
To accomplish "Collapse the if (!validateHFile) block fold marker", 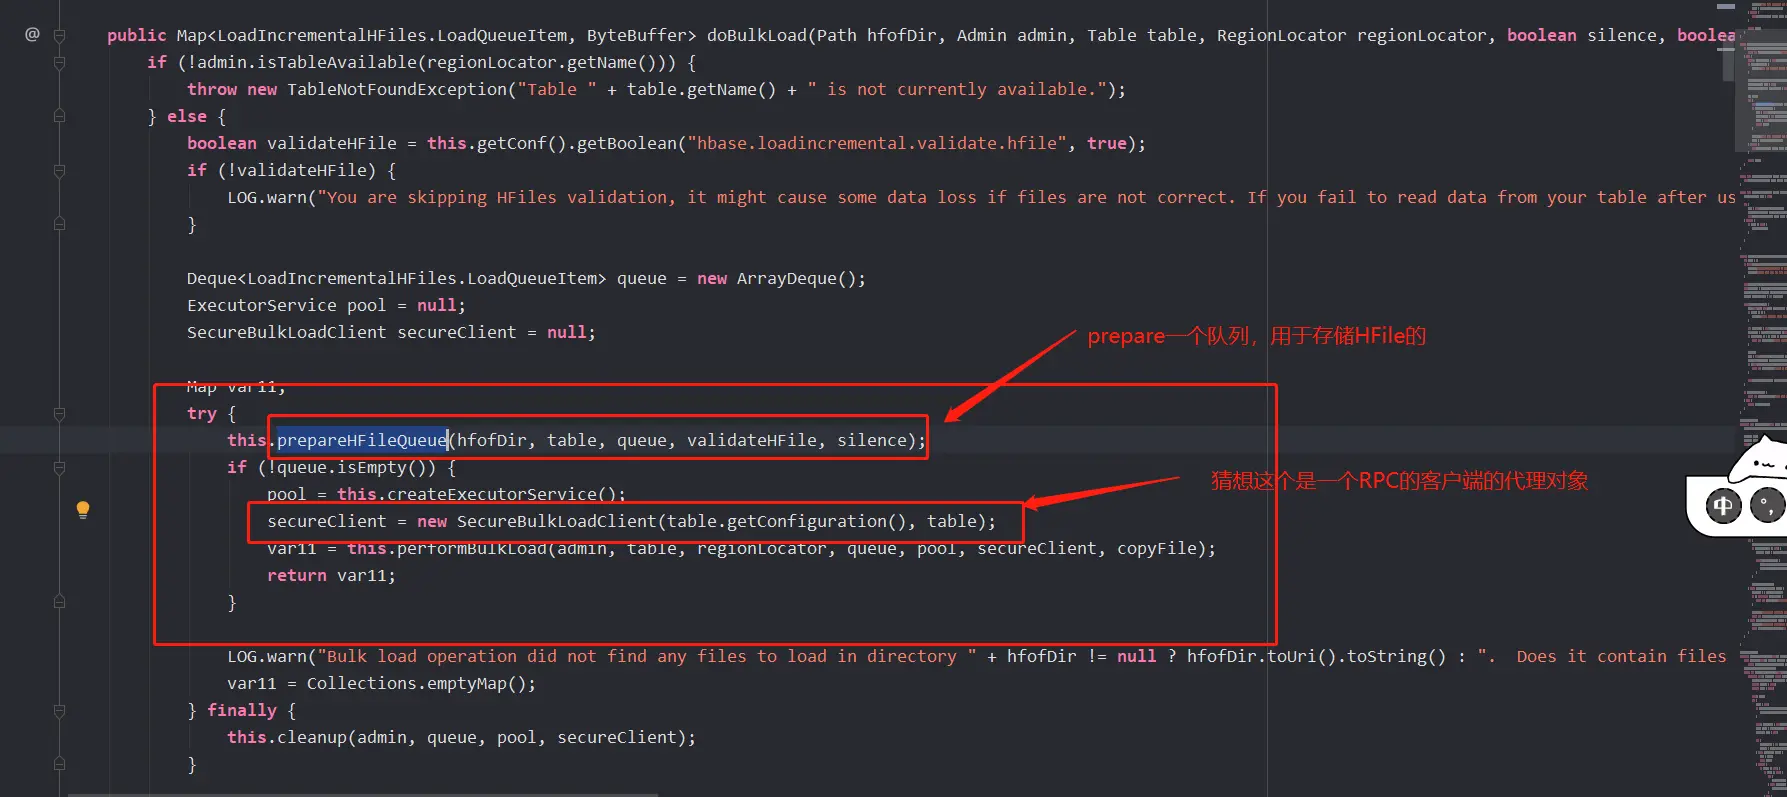I will (x=59, y=170).
